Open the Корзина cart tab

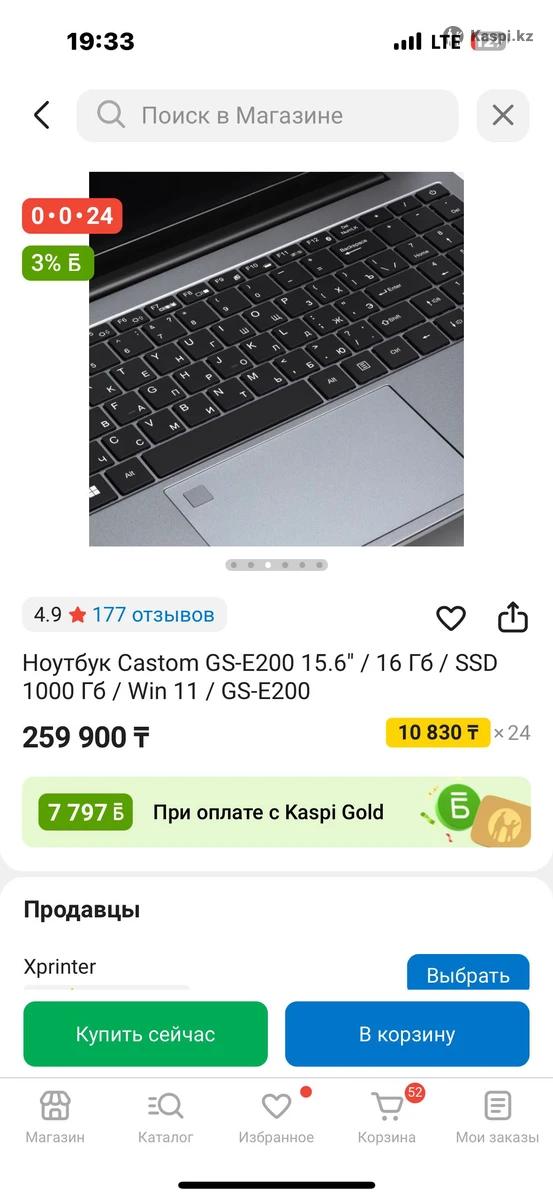pyautogui.click(x=387, y=1117)
